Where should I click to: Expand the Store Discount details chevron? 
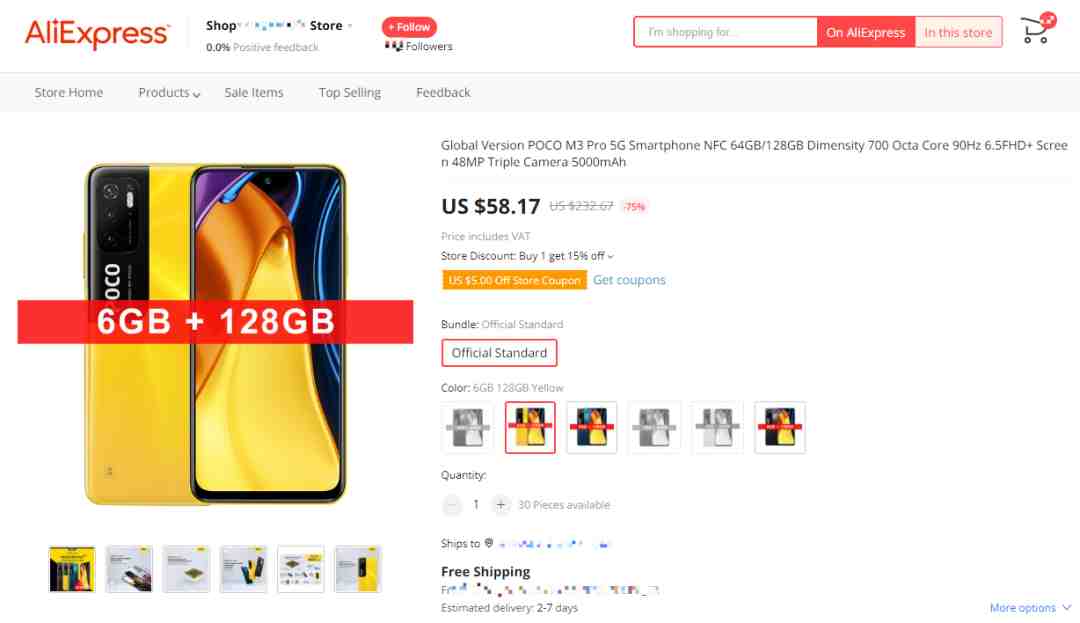(610, 256)
